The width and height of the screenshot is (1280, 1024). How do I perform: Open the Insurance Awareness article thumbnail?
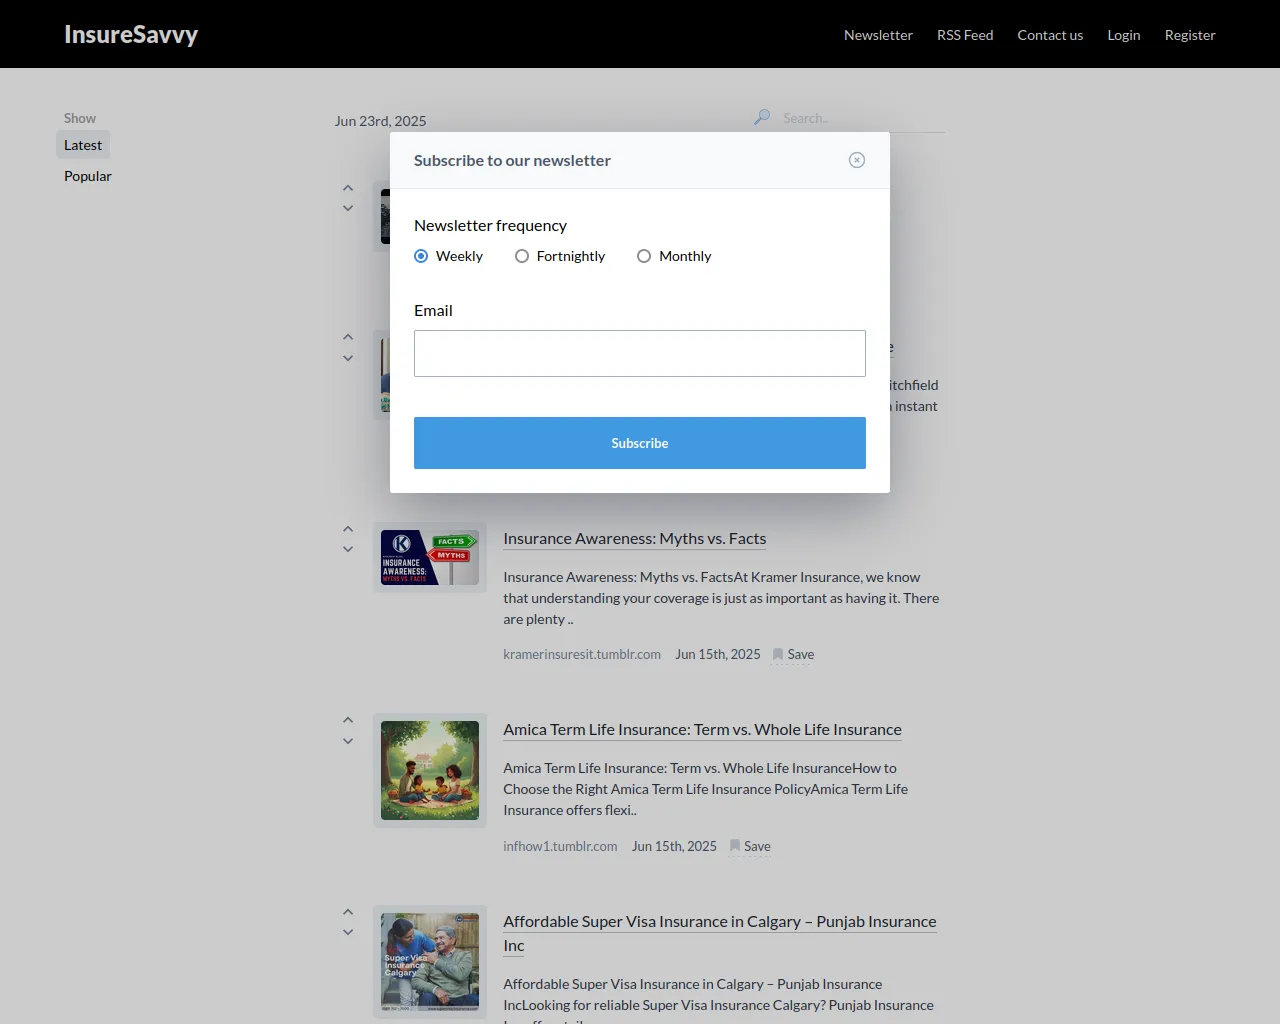tap(430, 557)
